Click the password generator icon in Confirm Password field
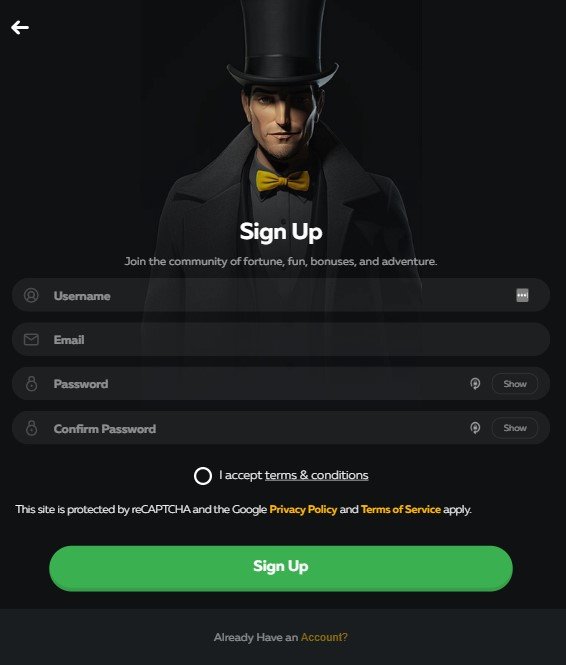Viewport: 566px width, 665px height. point(475,428)
